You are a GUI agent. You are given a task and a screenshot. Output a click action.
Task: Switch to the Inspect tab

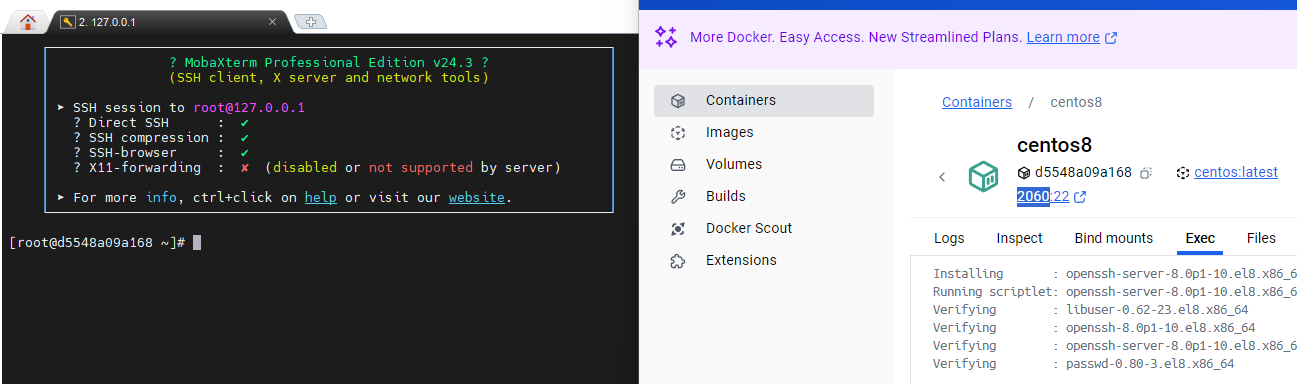point(1019,238)
